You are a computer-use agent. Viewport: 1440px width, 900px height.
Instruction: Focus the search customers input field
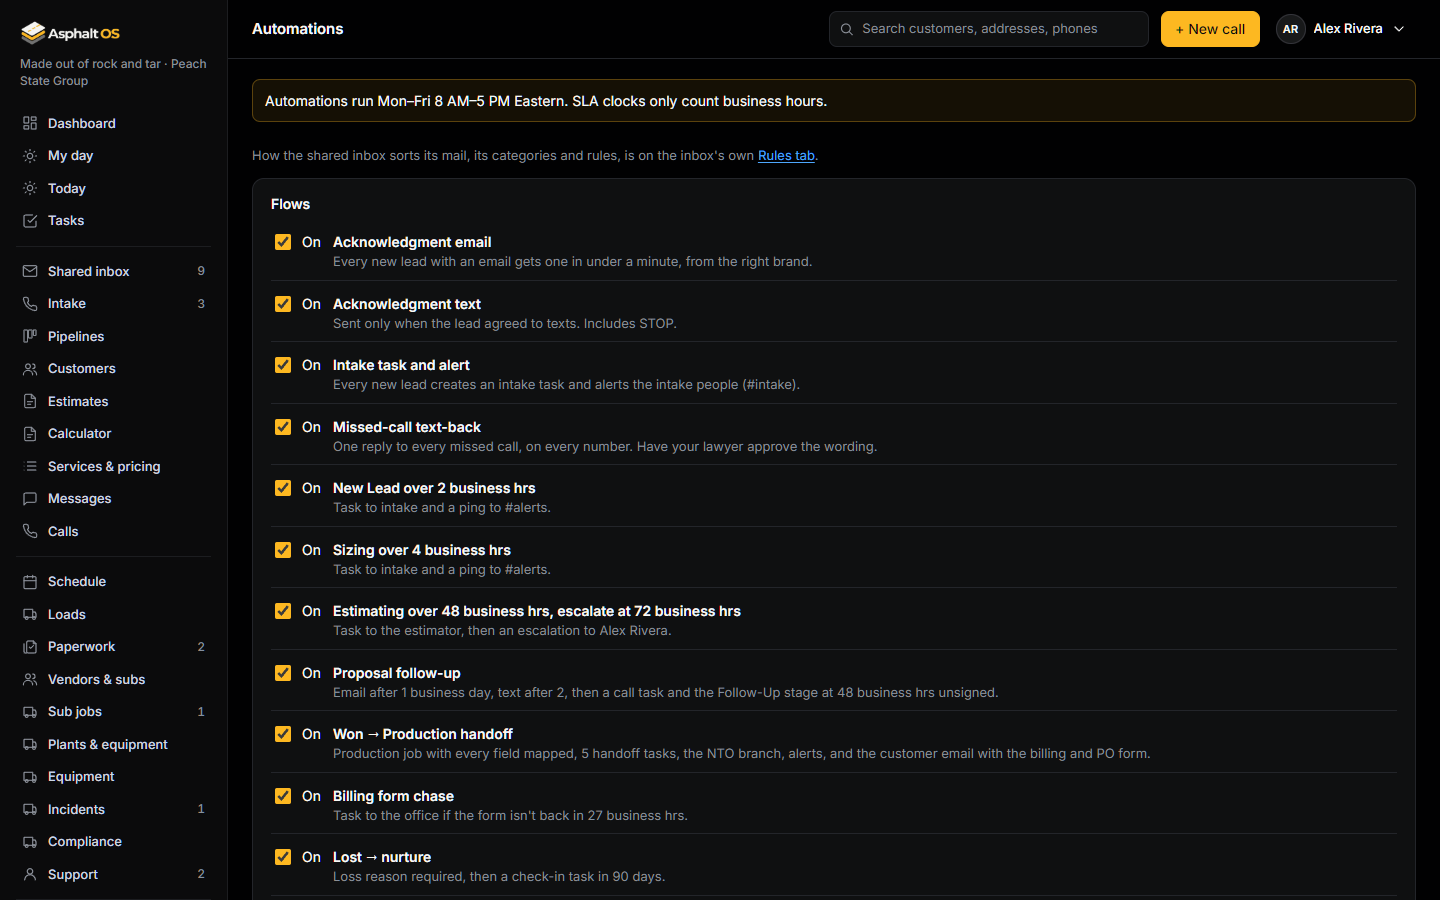coord(988,29)
